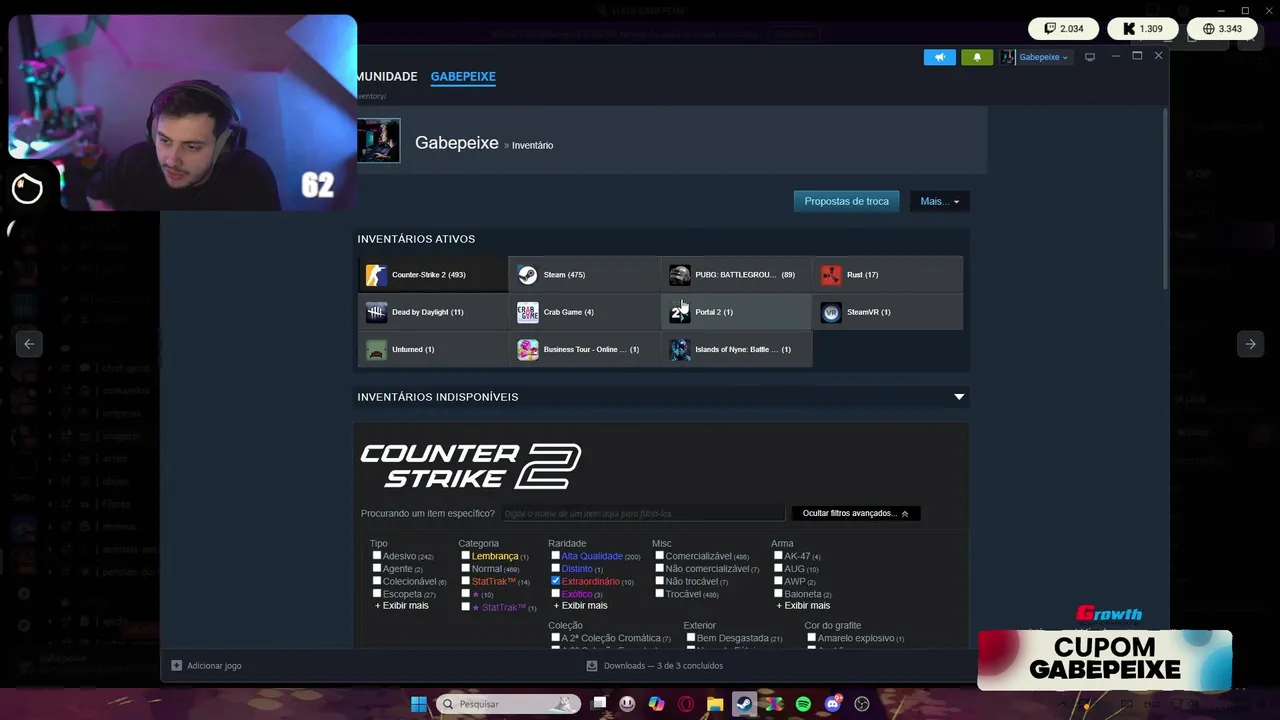Click the Gabepeixe profile avatar thumbnail
The width and height of the screenshot is (1280, 720).
pos(379,141)
